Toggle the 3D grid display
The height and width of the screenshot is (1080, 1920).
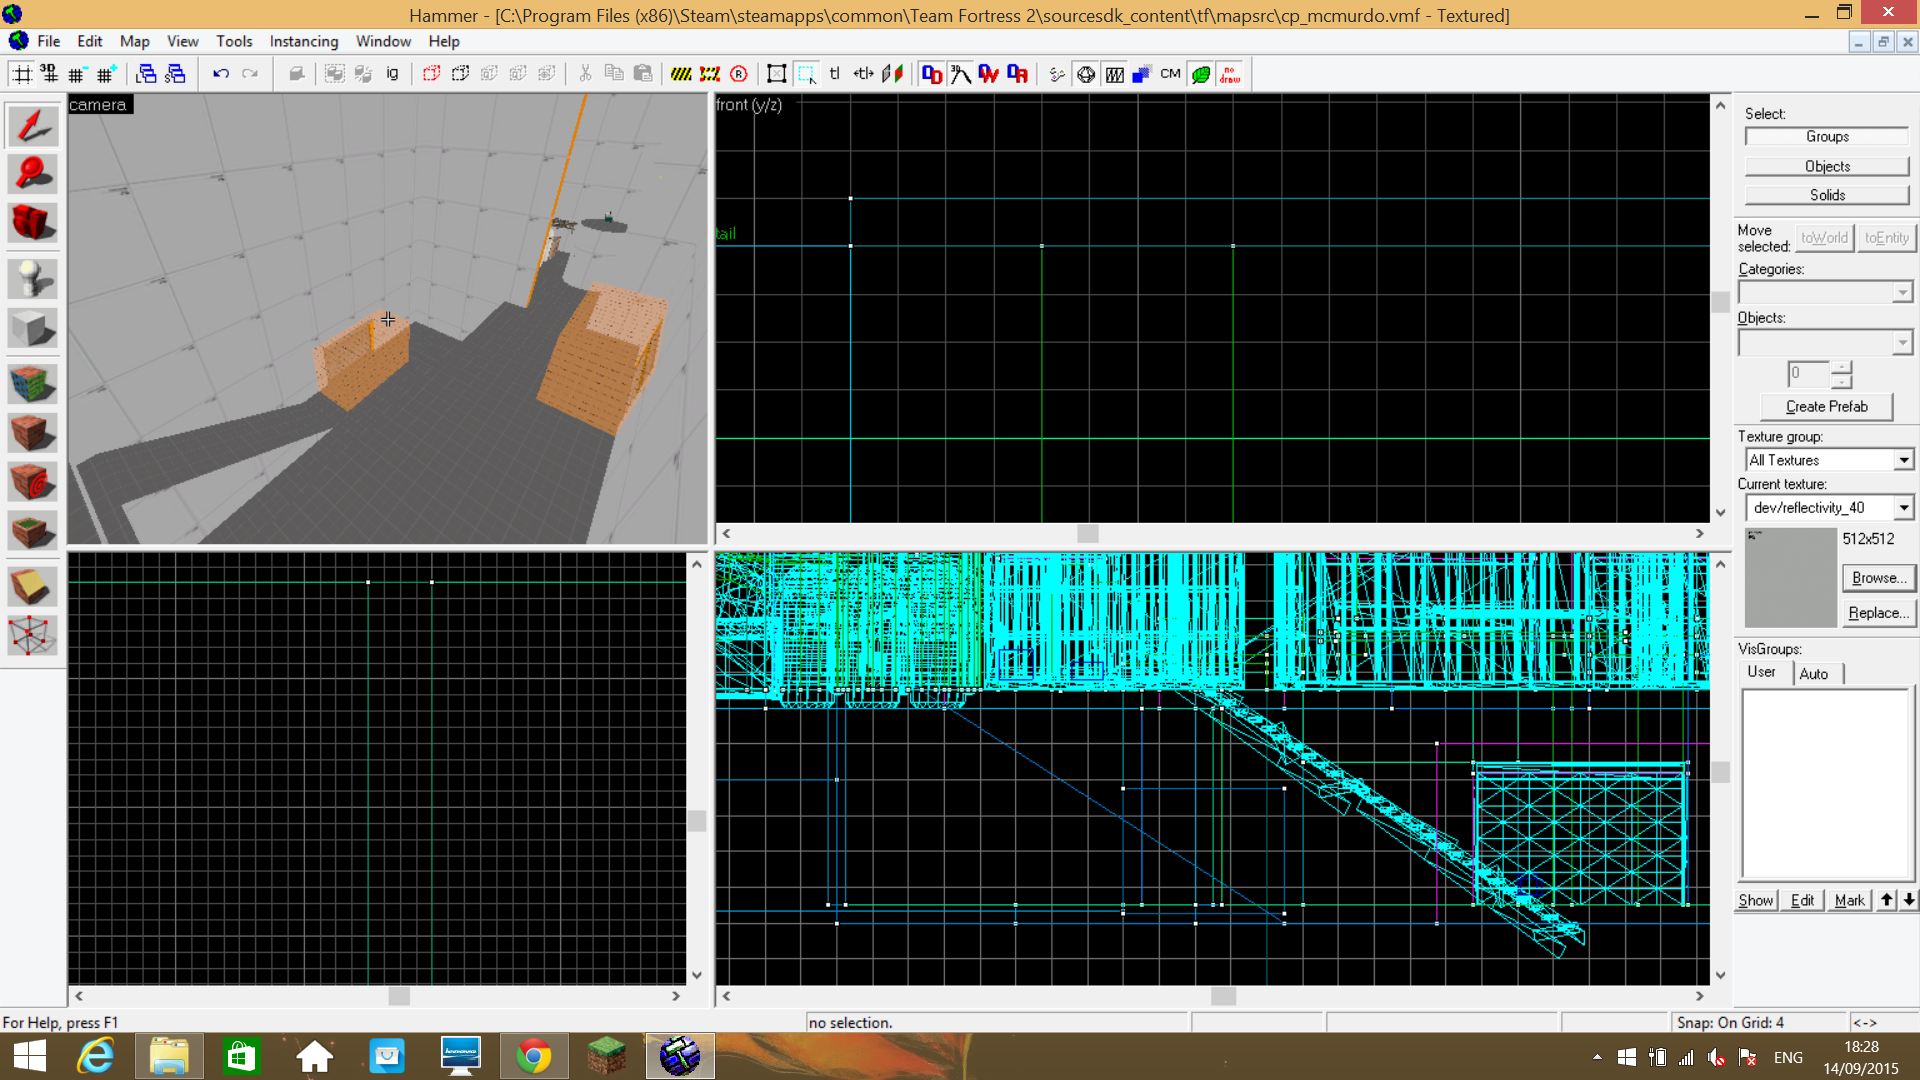pos(48,74)
